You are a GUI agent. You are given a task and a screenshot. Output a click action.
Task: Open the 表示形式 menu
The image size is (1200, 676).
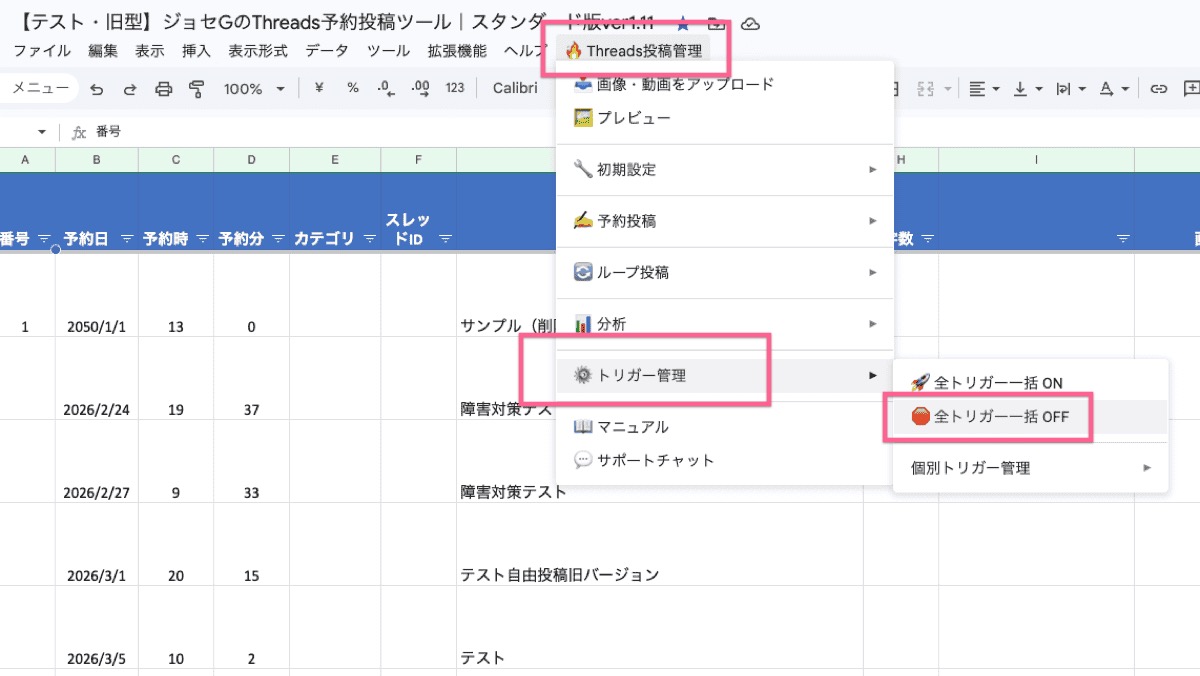258,51
